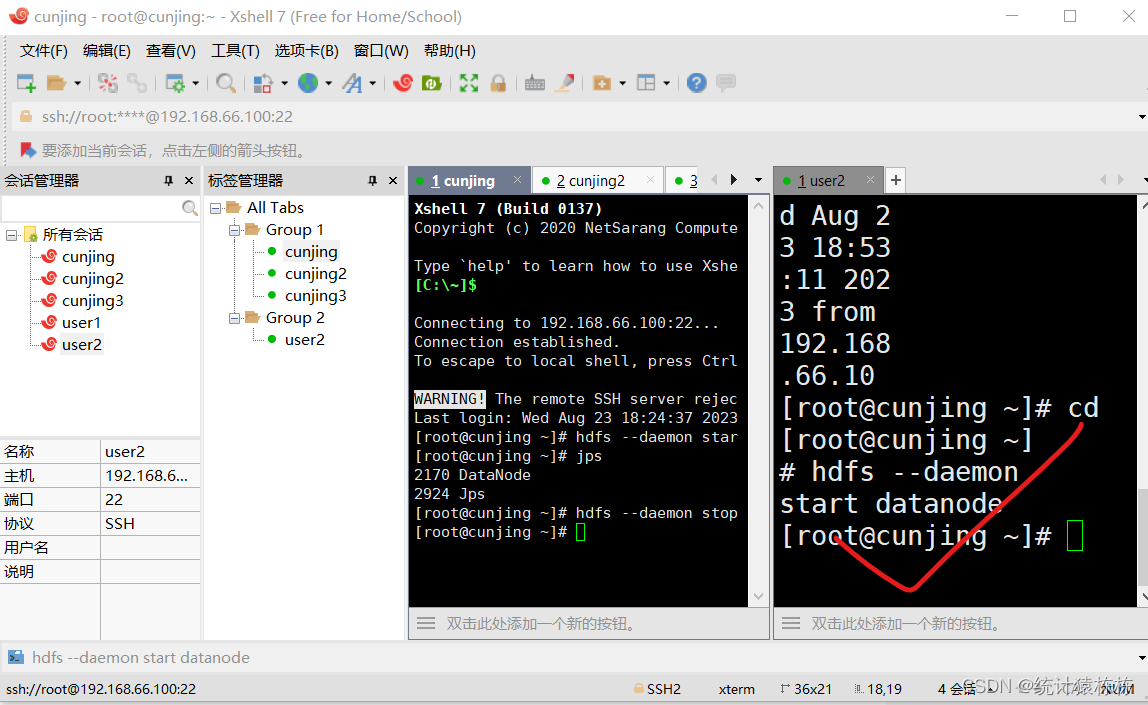Select cunjing3 session in session manager

tap(92, 301)
